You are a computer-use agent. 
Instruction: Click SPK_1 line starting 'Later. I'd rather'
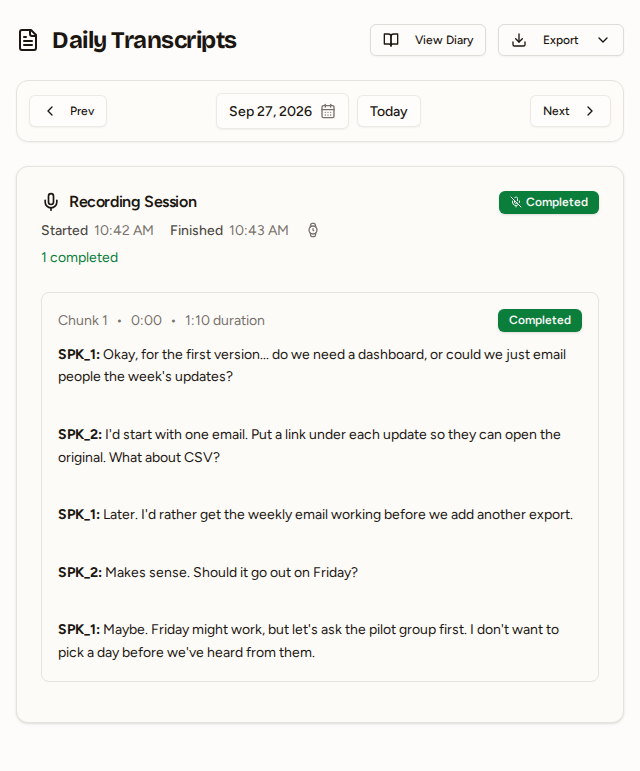316,514
